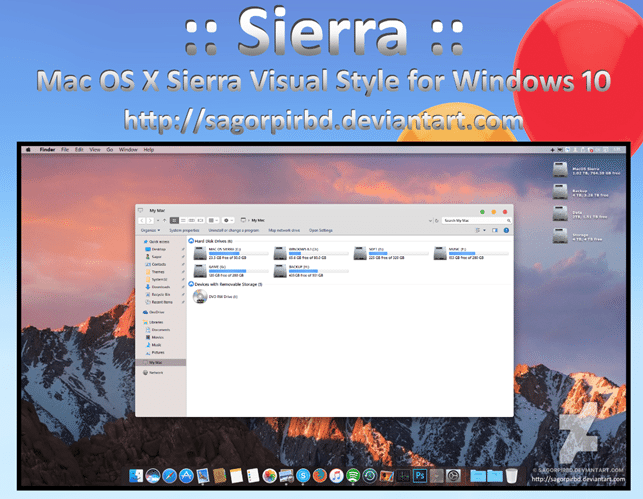
Task: Open the Trash in the dock
Action: (x=511, y=476)
